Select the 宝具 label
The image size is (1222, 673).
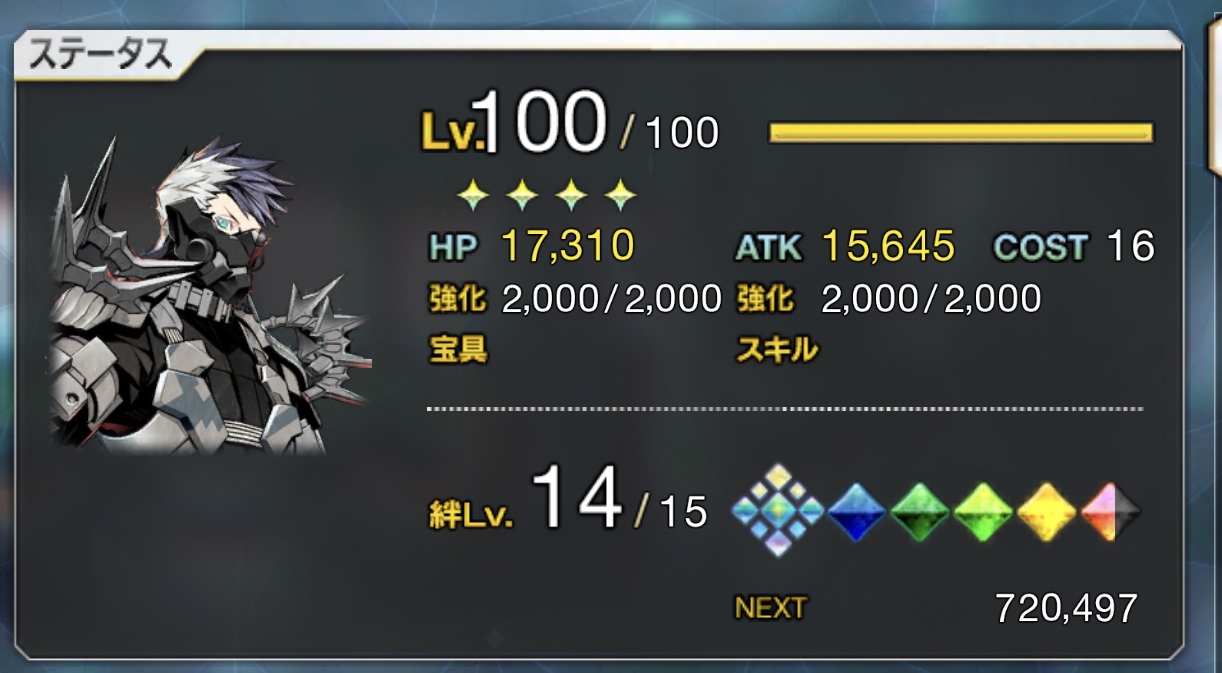(x=459, y=349)
